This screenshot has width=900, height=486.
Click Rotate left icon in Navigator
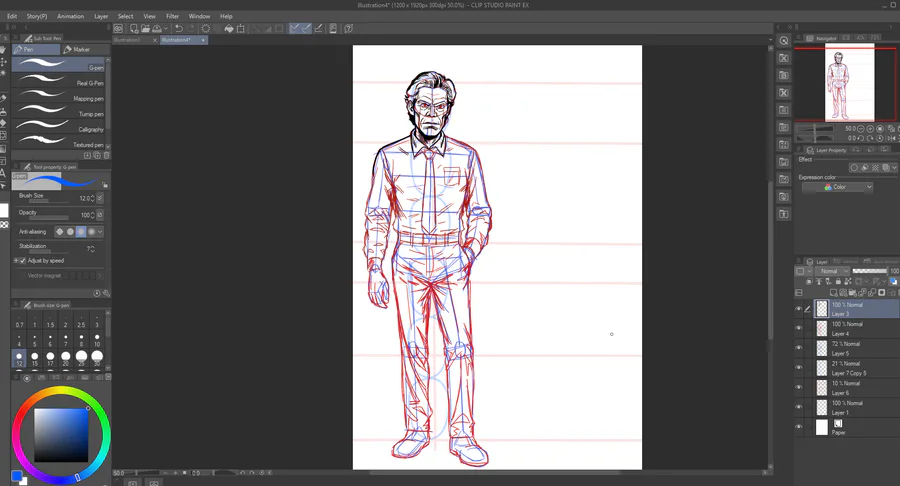(860, 138)
